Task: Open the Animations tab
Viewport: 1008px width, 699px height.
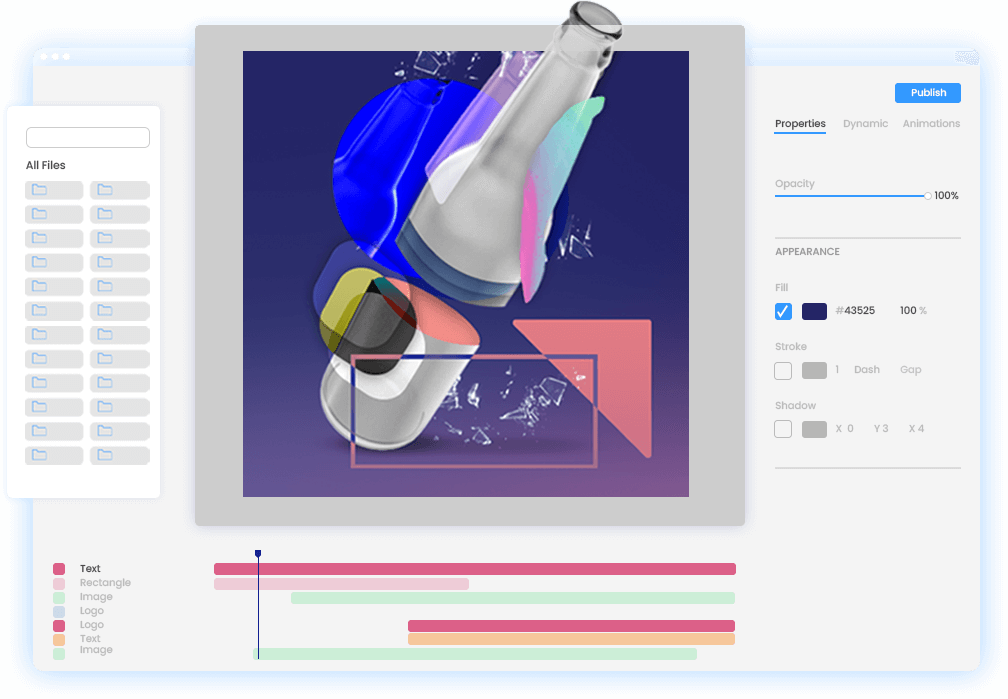Action: tap(931, 123)
